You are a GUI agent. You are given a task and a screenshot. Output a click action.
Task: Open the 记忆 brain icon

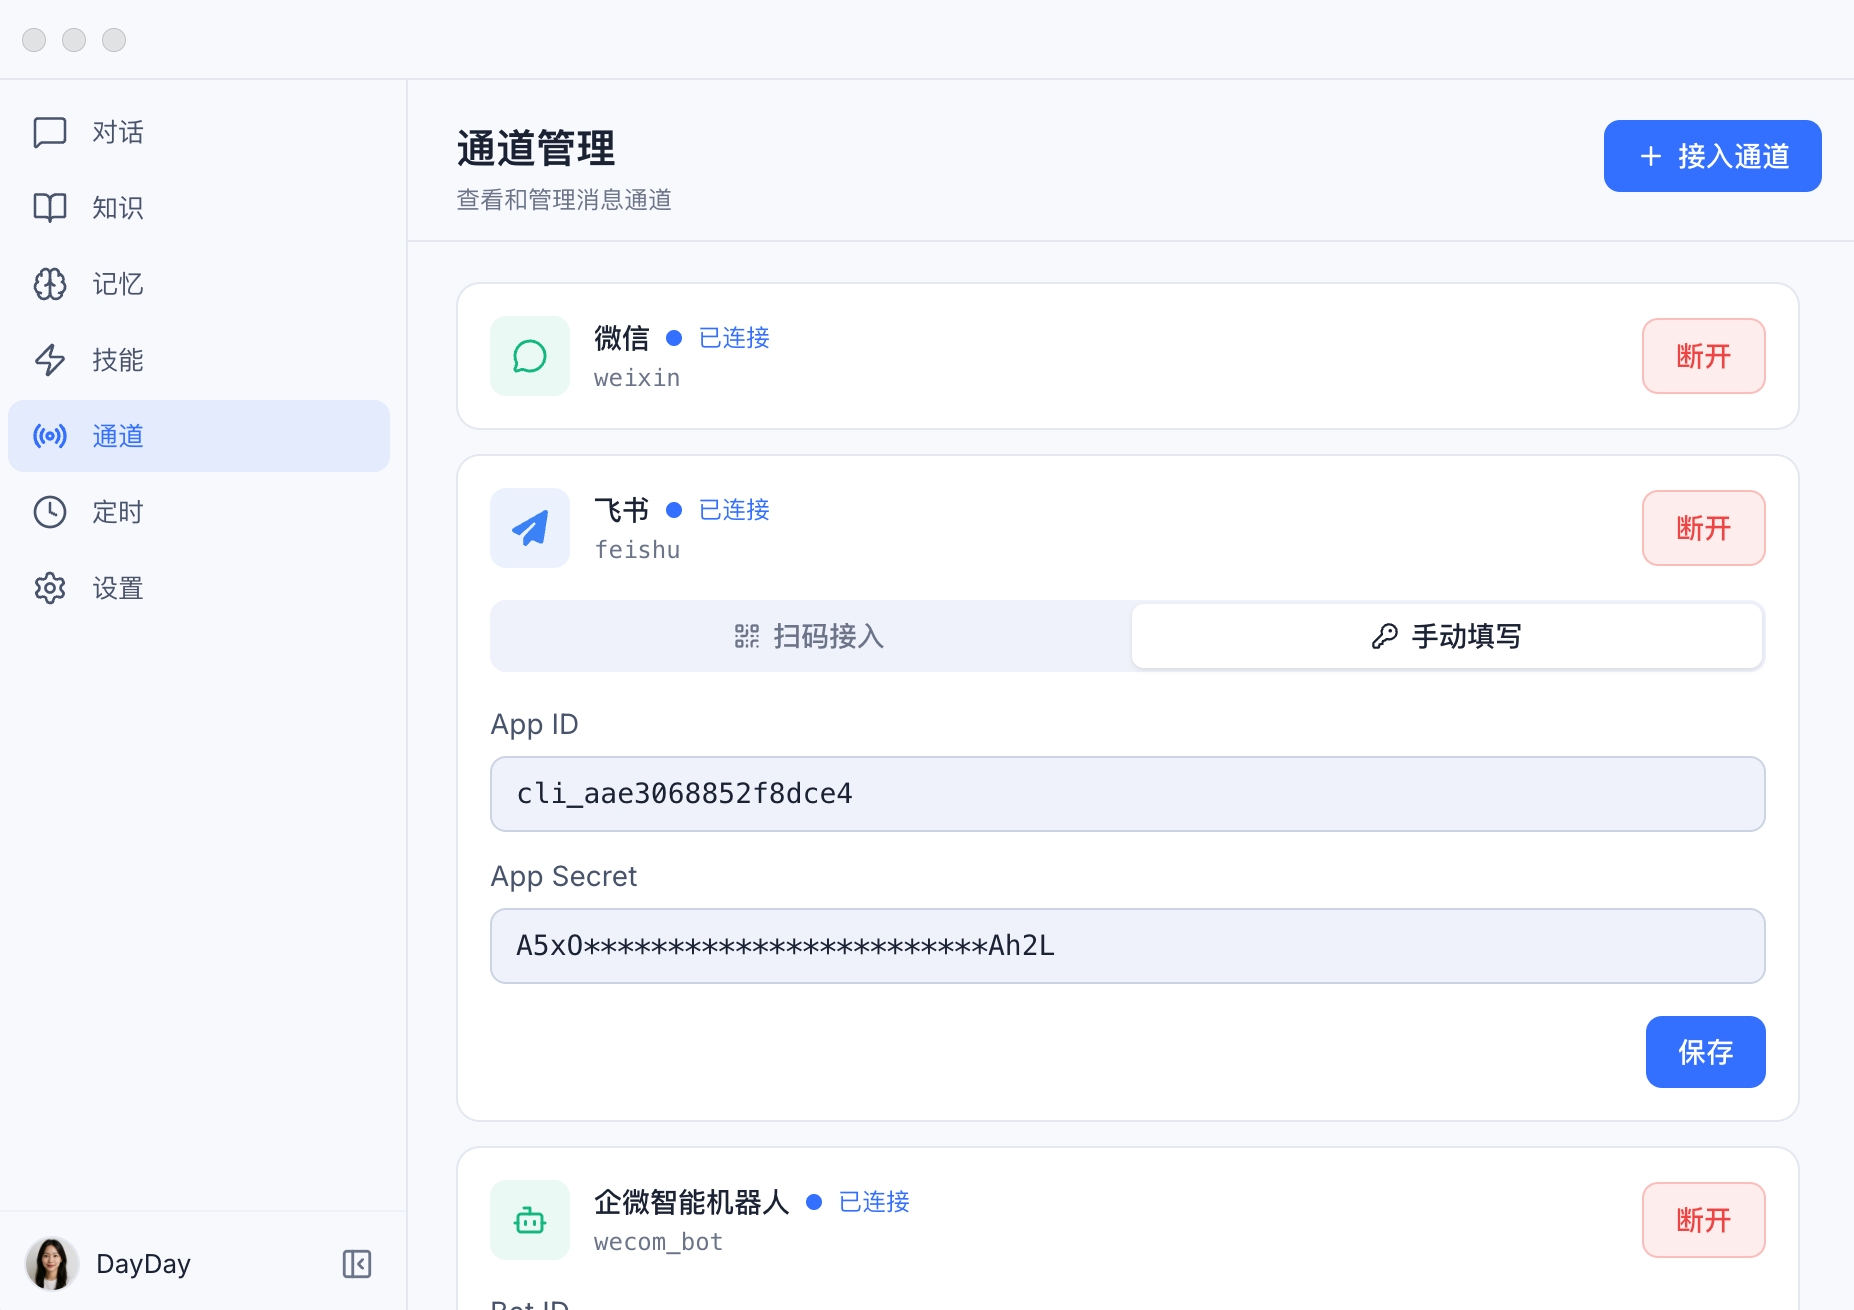(50, 284)
